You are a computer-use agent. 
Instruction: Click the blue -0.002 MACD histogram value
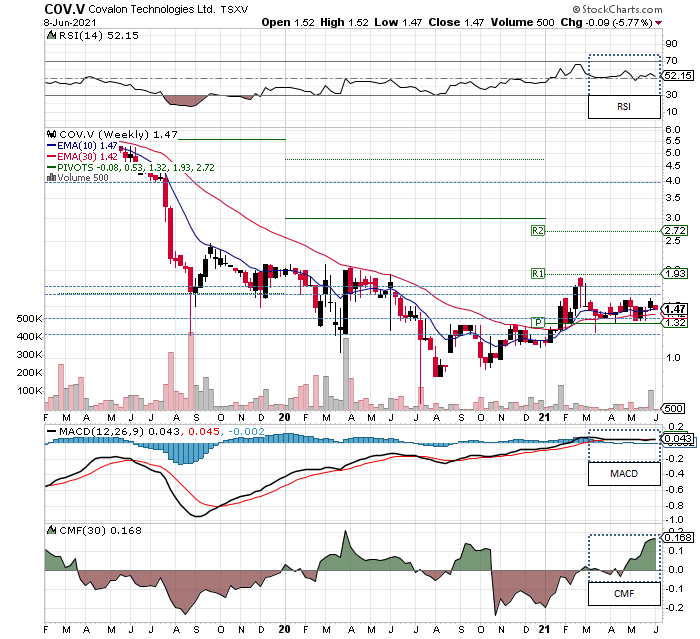pyautogui.click(x=246, y=431)
